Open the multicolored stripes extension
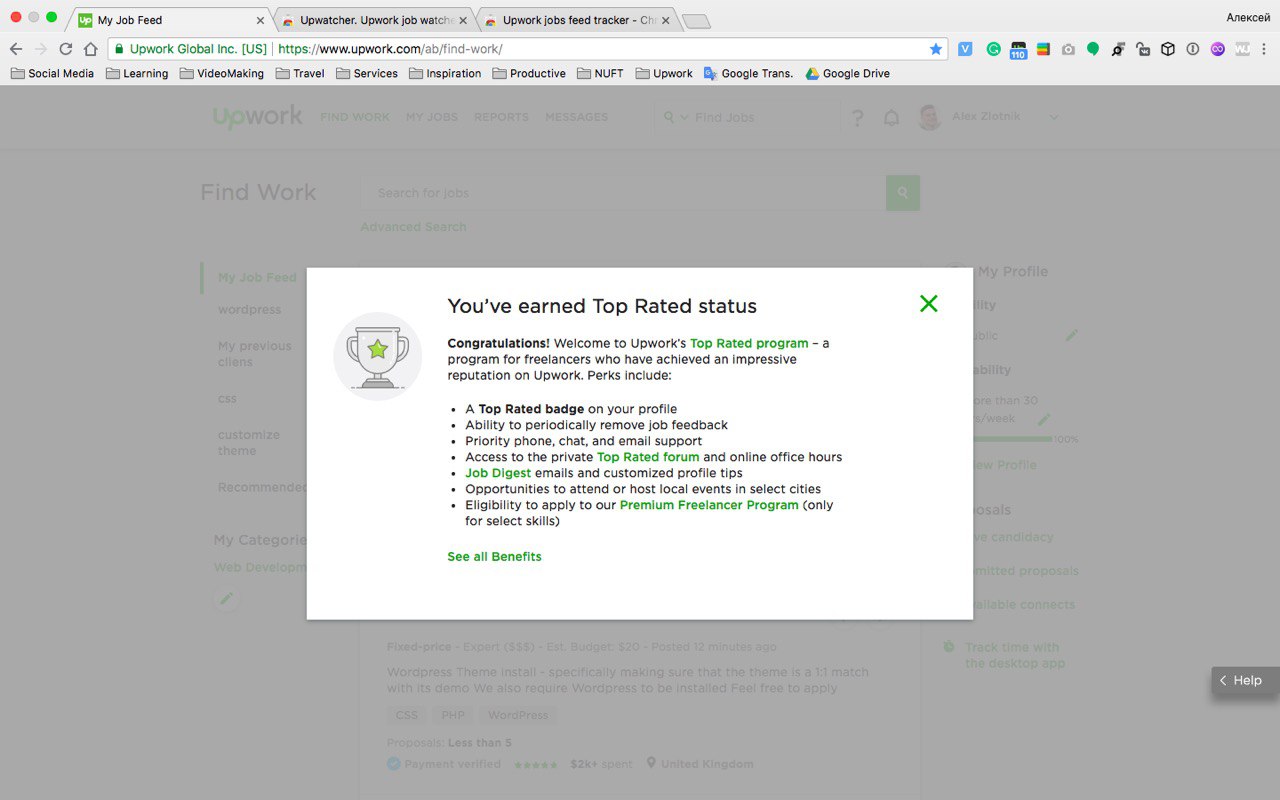The height and width of the screenshot is (800, 1280). [x=1043, y=49]
